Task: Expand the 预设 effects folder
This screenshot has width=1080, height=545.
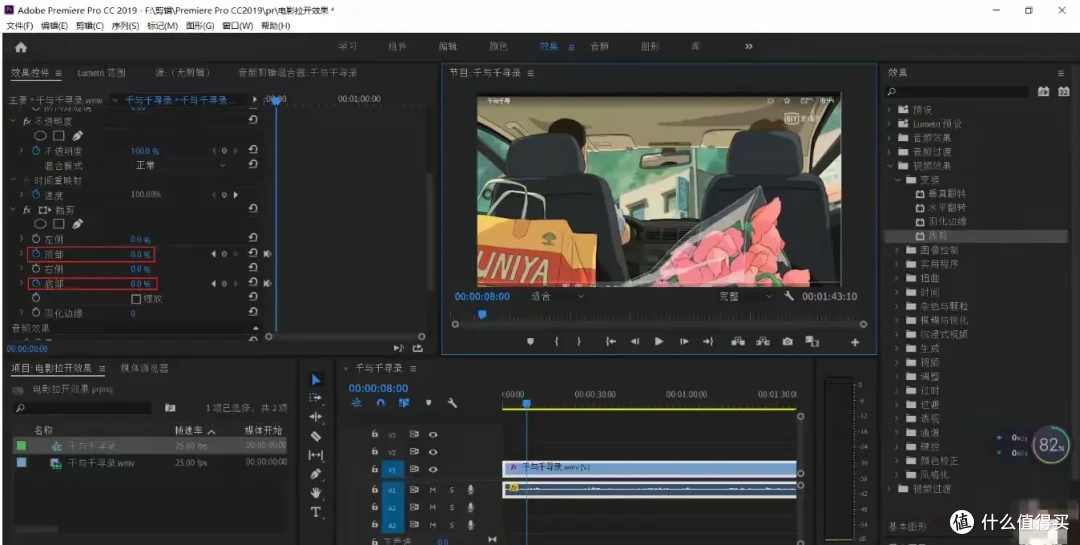Action: (889, 110)
